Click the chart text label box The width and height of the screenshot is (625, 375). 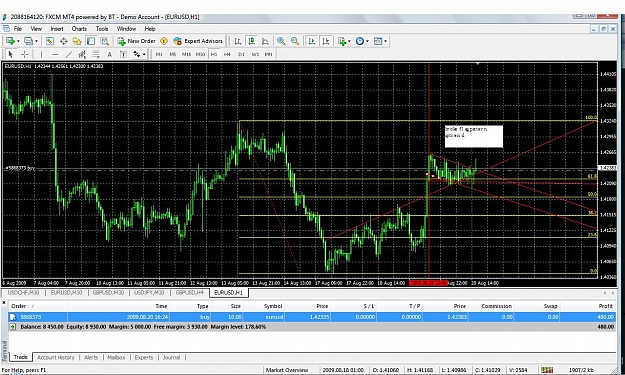coord(474,136)
